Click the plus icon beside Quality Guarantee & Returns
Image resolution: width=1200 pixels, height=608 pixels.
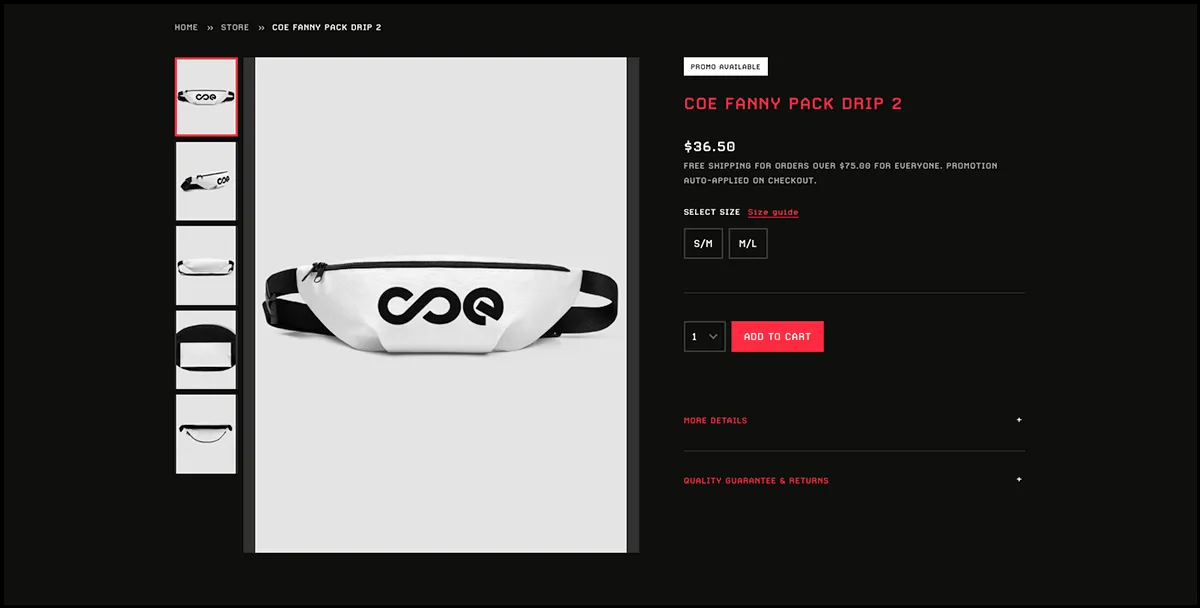(1019, 480)
